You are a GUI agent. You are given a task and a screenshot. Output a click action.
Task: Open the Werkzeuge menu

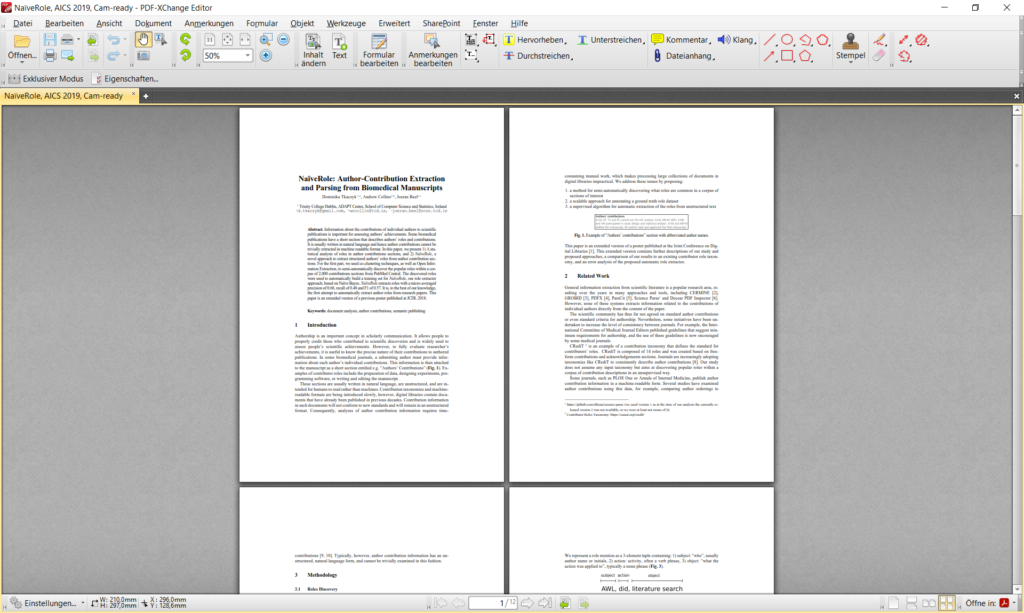click(346, 23)
